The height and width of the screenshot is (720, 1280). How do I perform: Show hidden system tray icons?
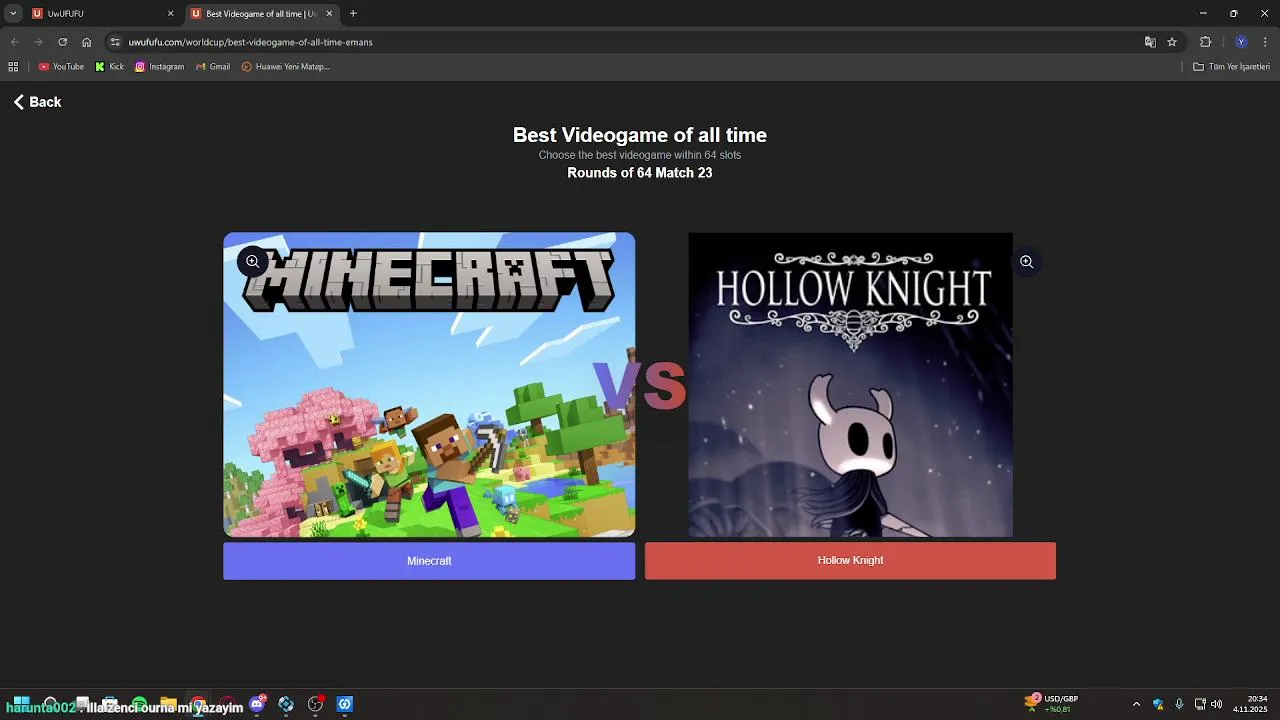click(1136, 704)
